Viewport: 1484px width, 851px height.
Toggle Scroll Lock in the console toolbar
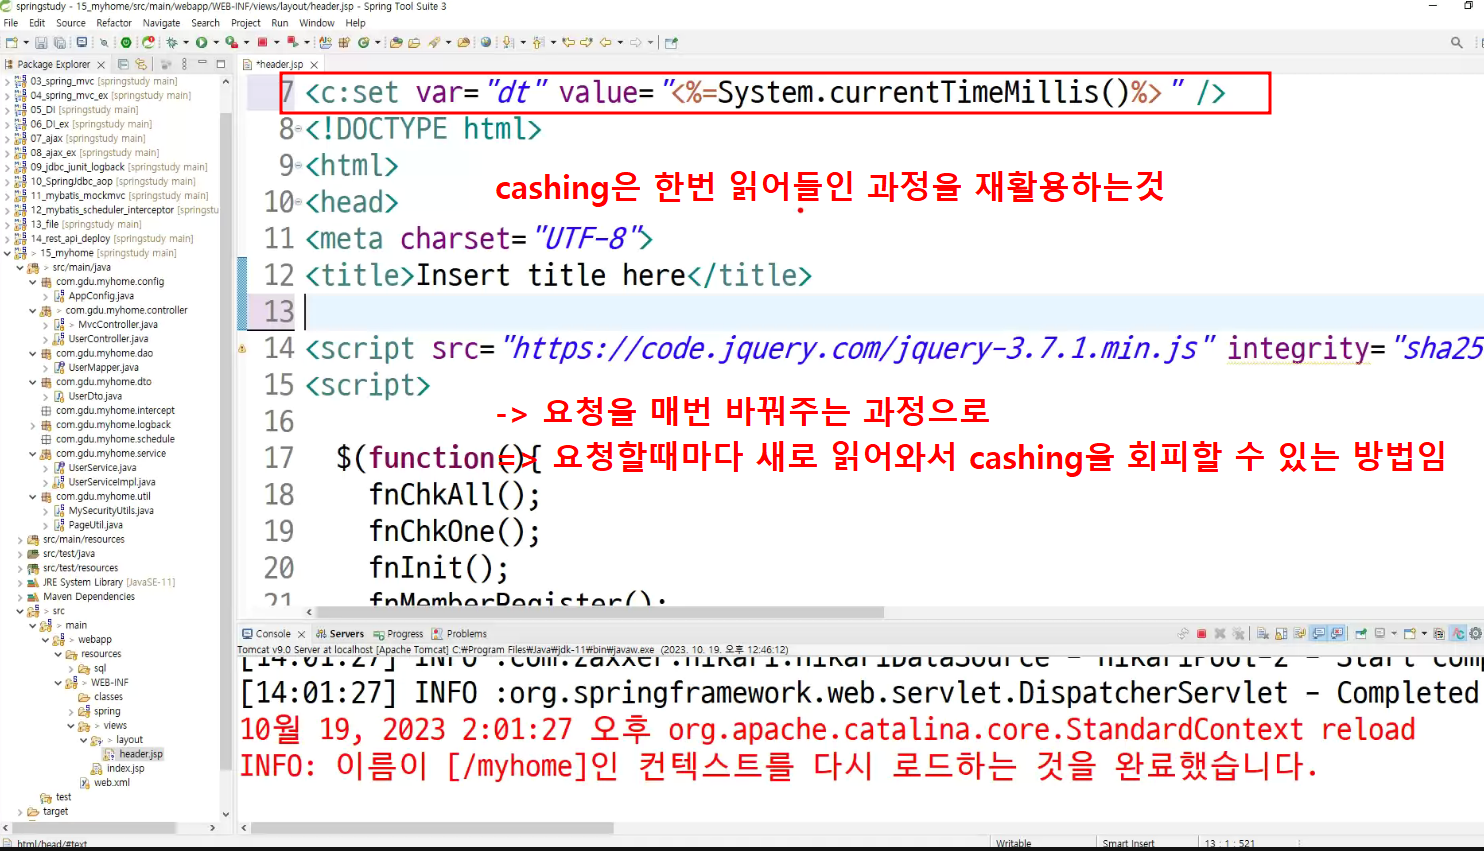pos(1281,633)
